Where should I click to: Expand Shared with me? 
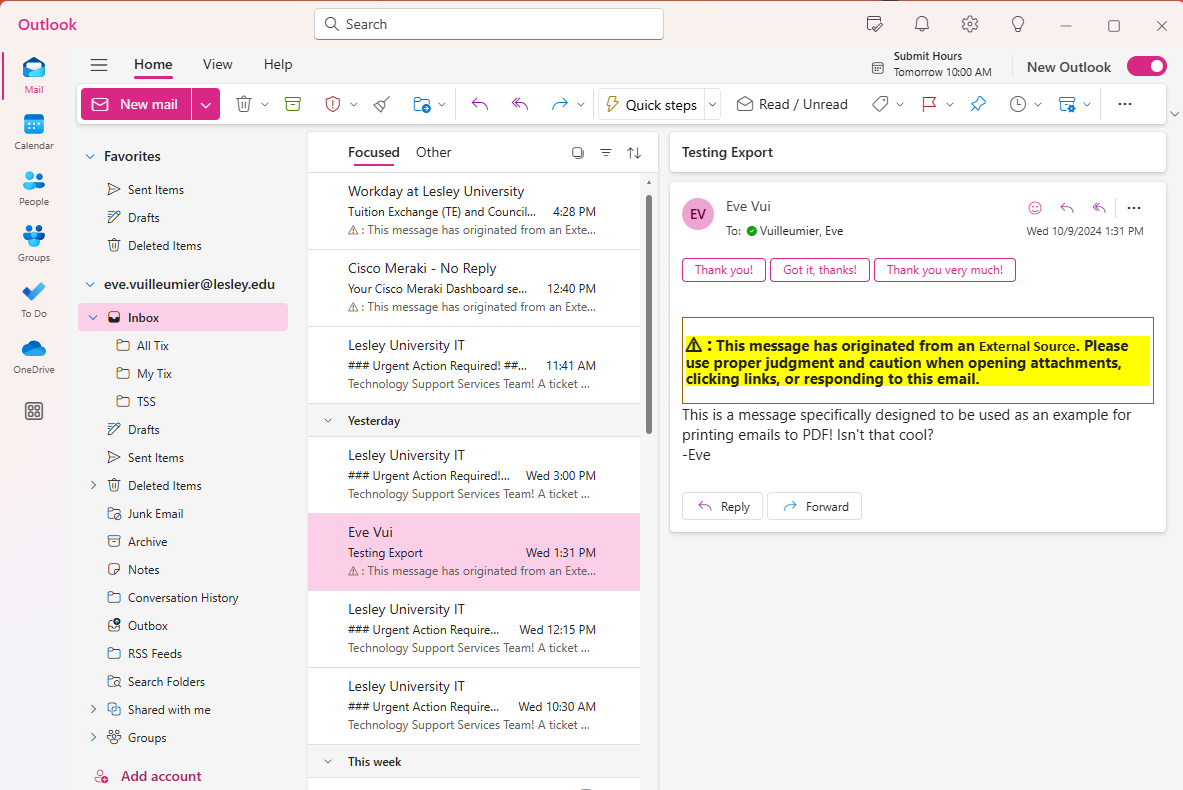[x=94, y=709]
